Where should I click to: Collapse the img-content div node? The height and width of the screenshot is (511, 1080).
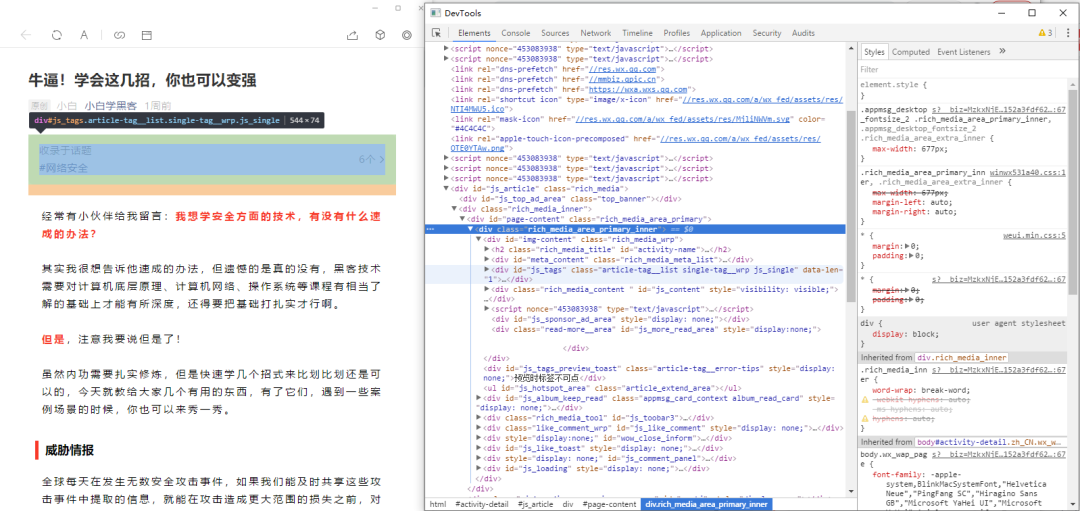pos(479,239)
